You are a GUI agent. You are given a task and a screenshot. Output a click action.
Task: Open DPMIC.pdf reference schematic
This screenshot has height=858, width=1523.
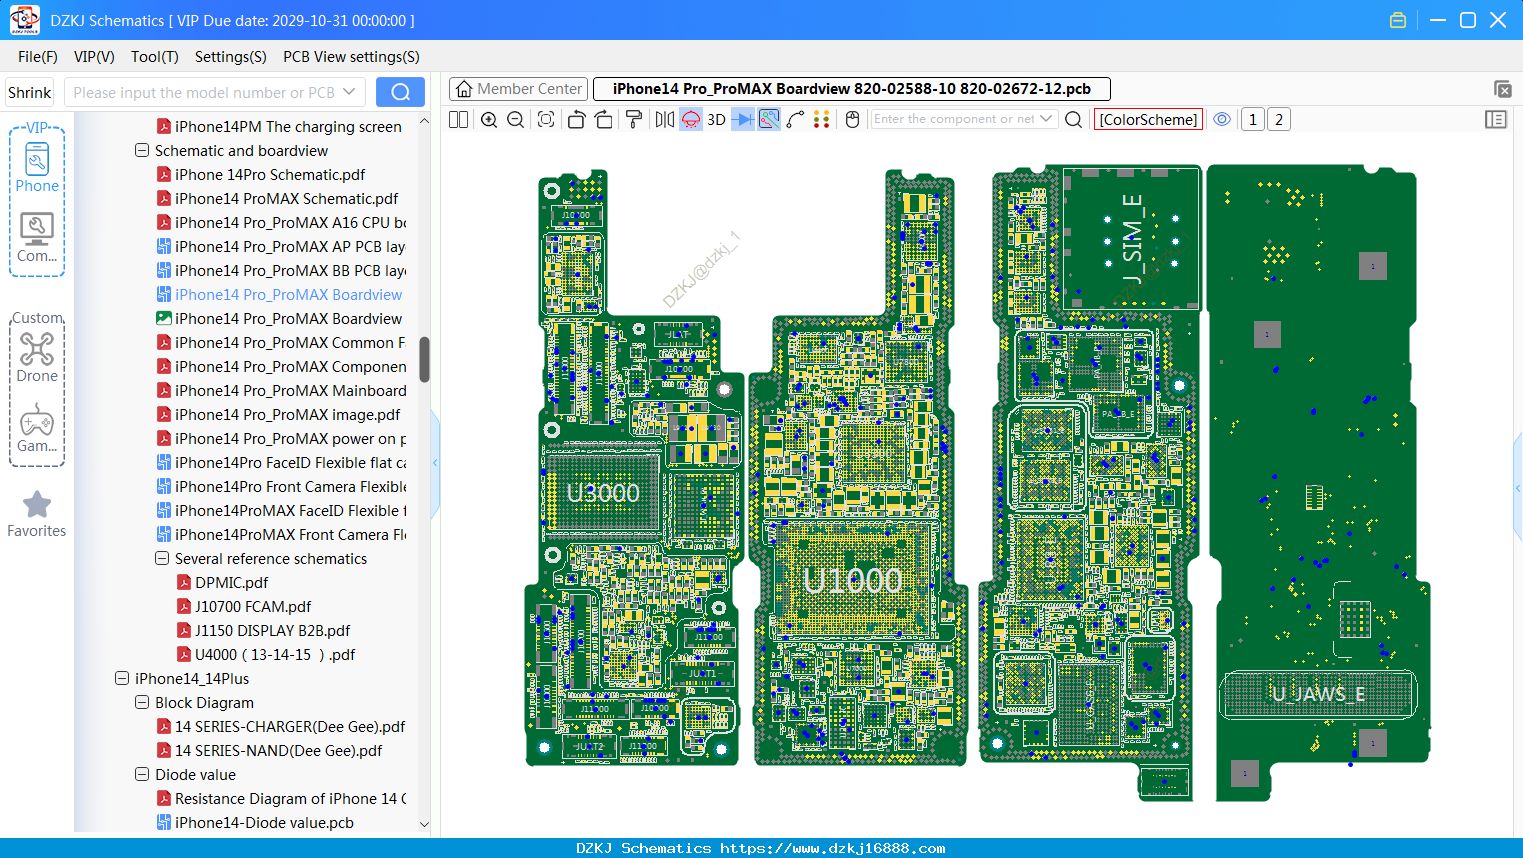(x=232, y=583)
